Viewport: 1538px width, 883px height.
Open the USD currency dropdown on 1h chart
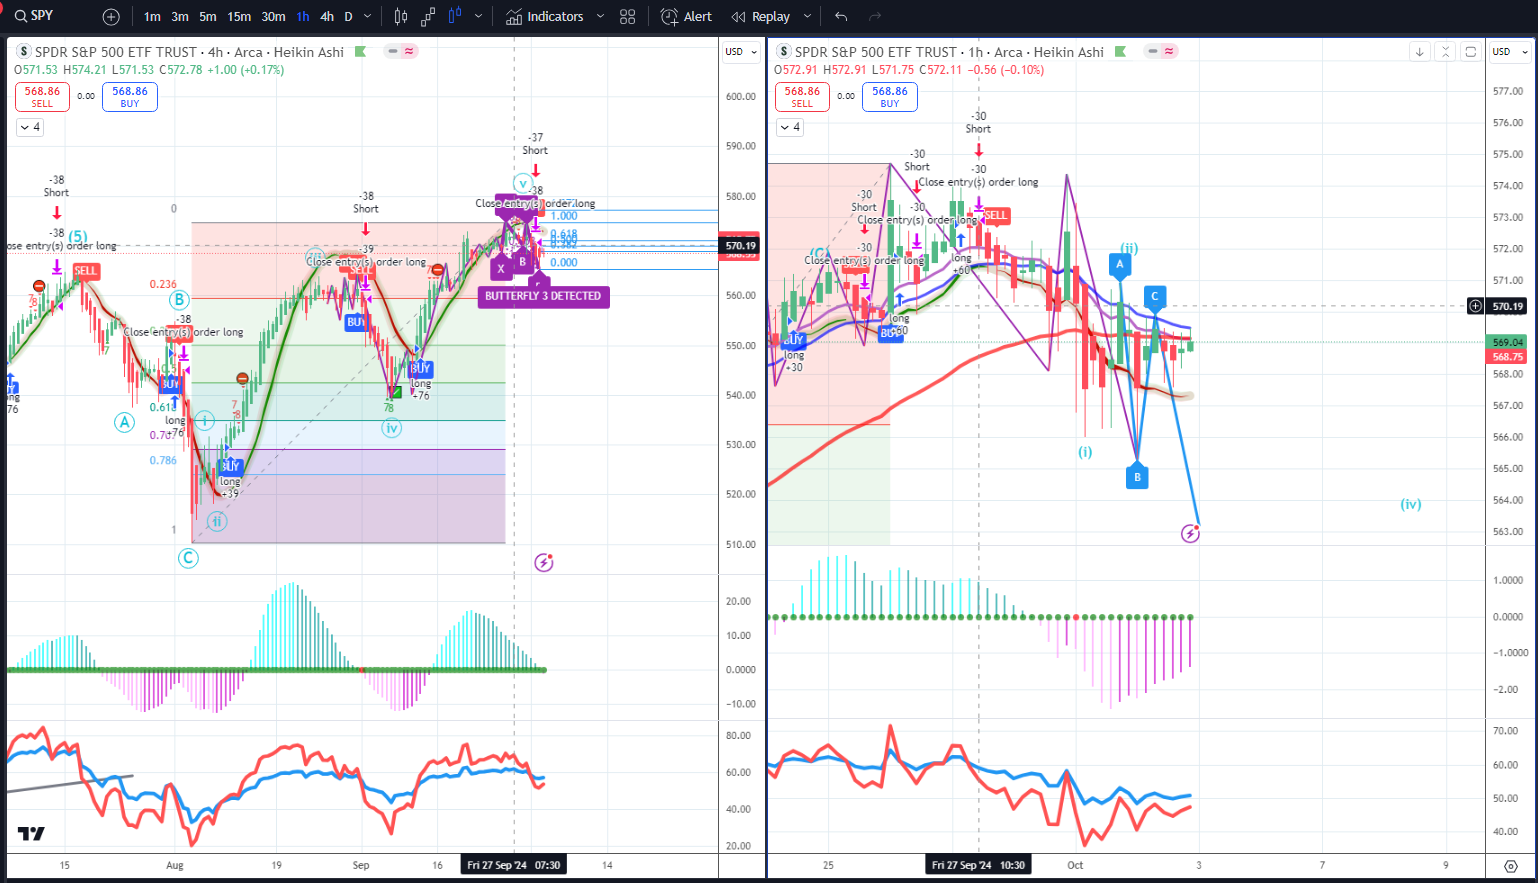tap(1511, 52)
